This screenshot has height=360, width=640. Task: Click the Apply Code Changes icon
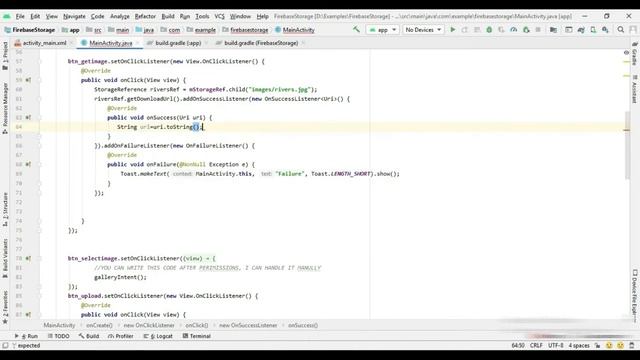coord(477,30)
